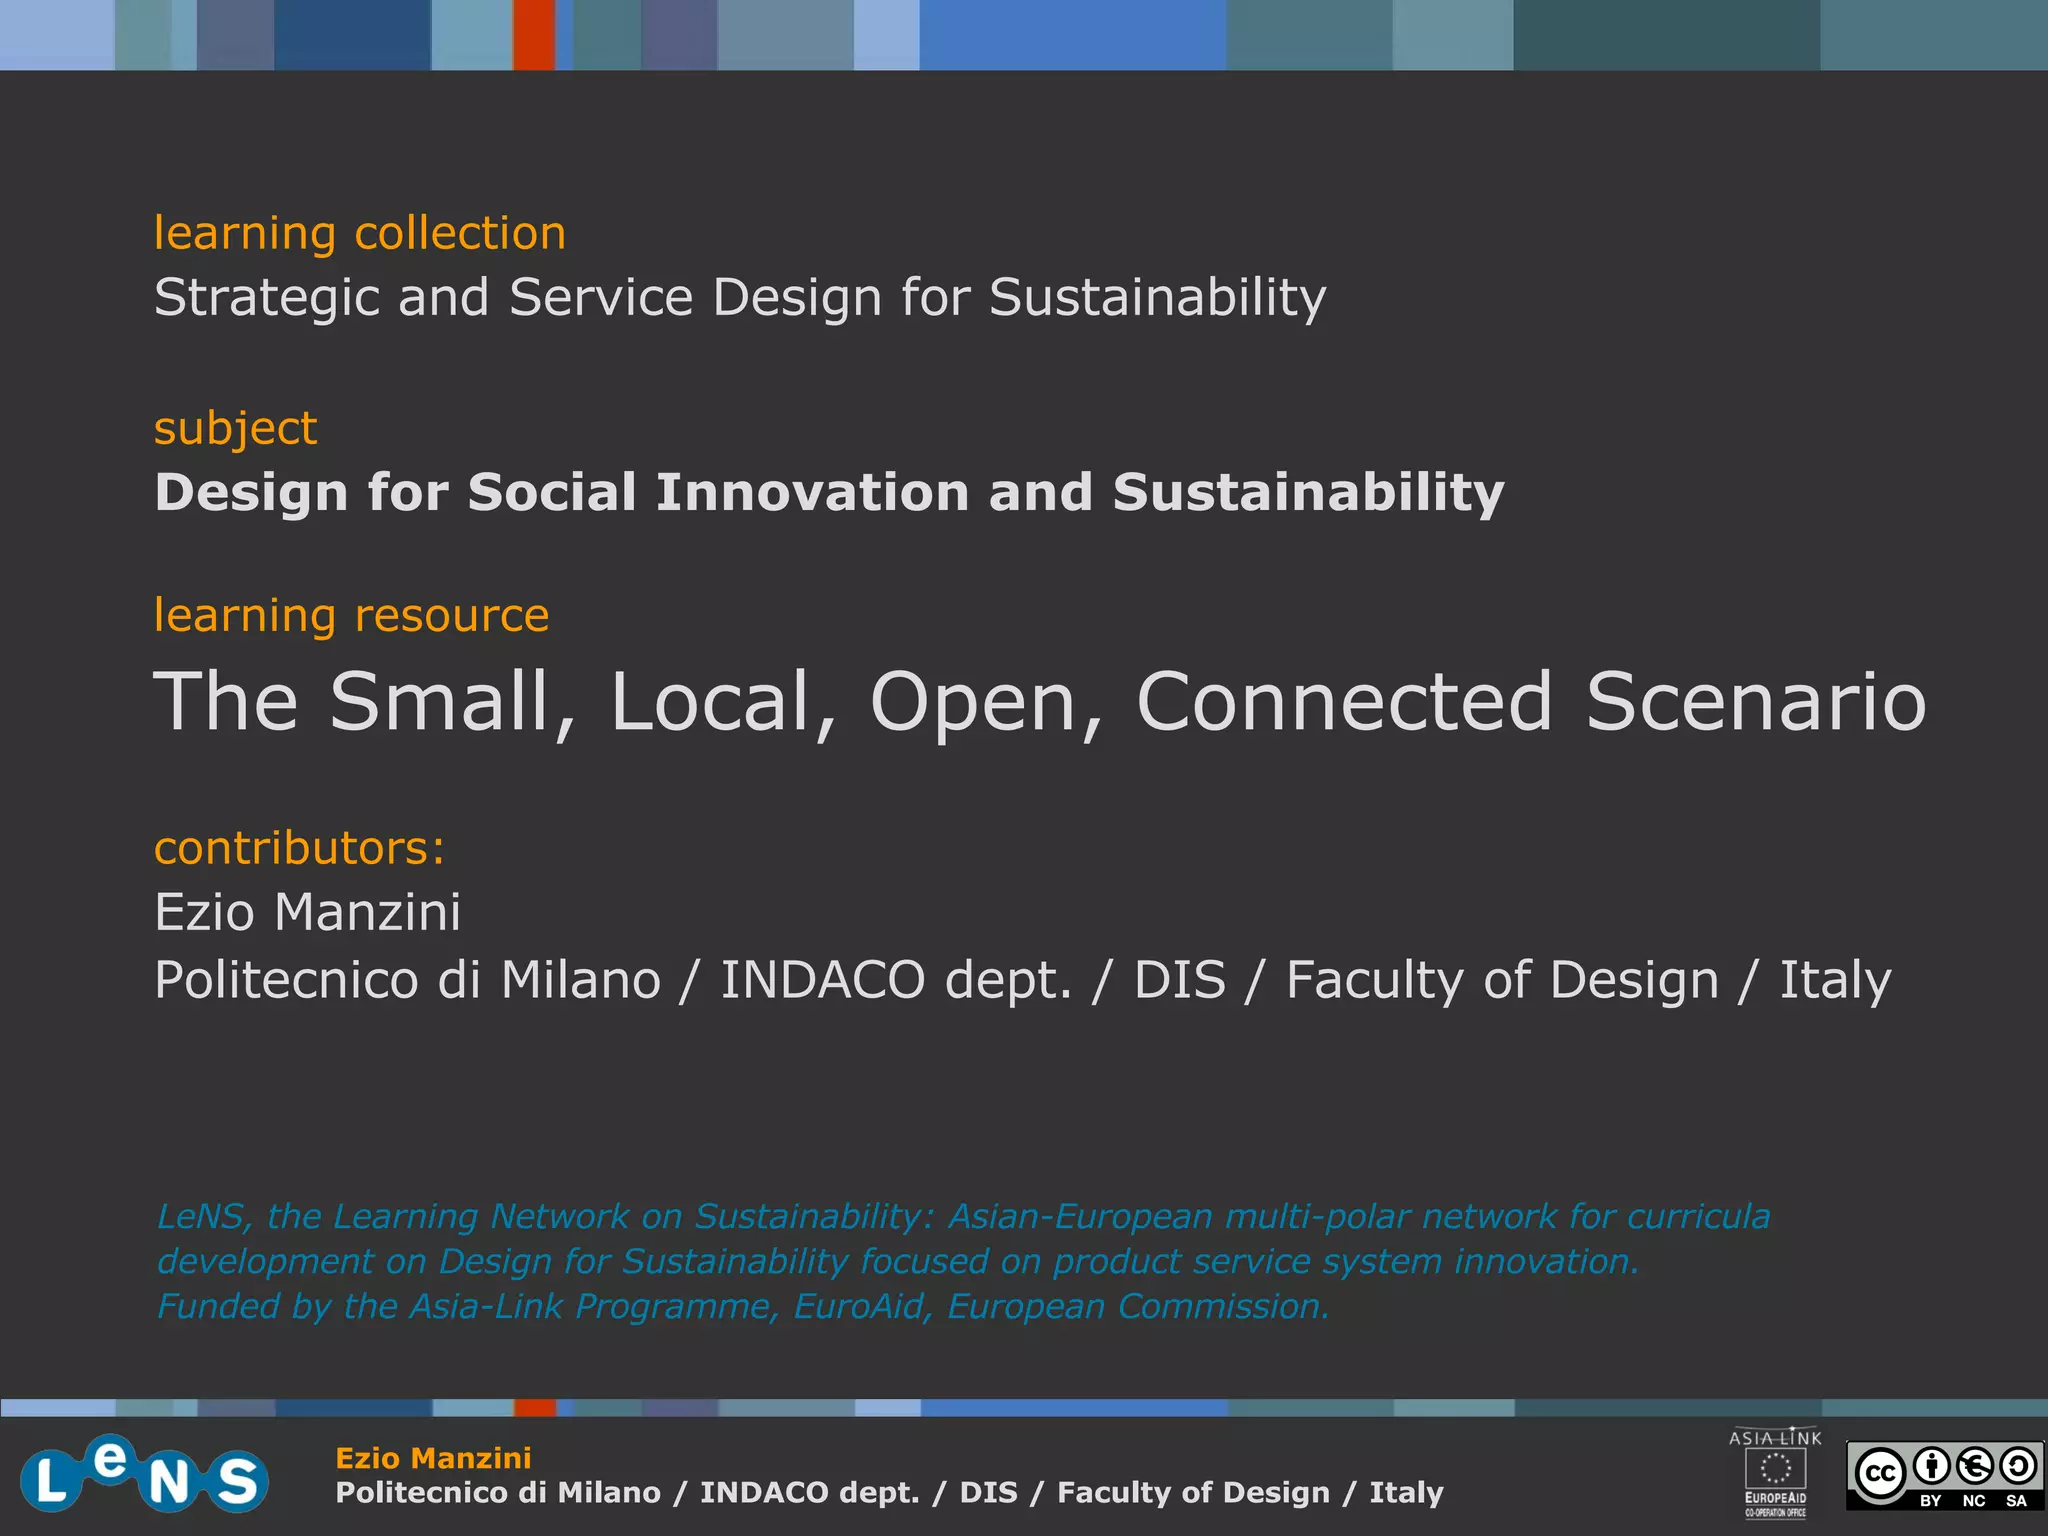Viewport: 2048px width, 1536px height.
Task: Click the EuropeAid EU stars flag logo
Action: coord(1775,1468)
